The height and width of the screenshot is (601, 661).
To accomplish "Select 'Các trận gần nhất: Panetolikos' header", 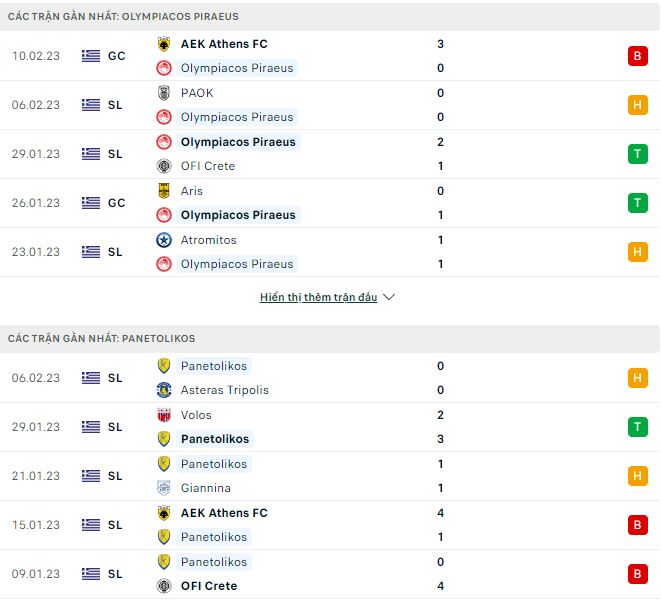I will [x=102, y=339].
